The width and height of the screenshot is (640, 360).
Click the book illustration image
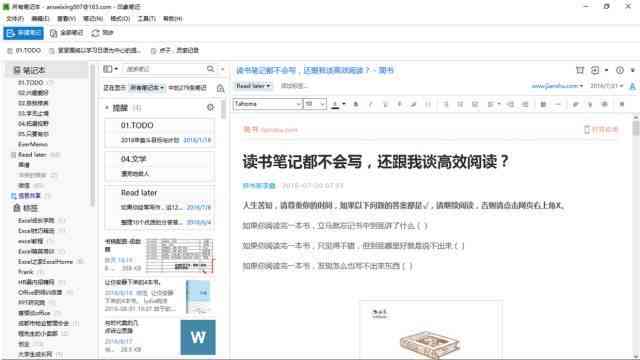point(431,344)
